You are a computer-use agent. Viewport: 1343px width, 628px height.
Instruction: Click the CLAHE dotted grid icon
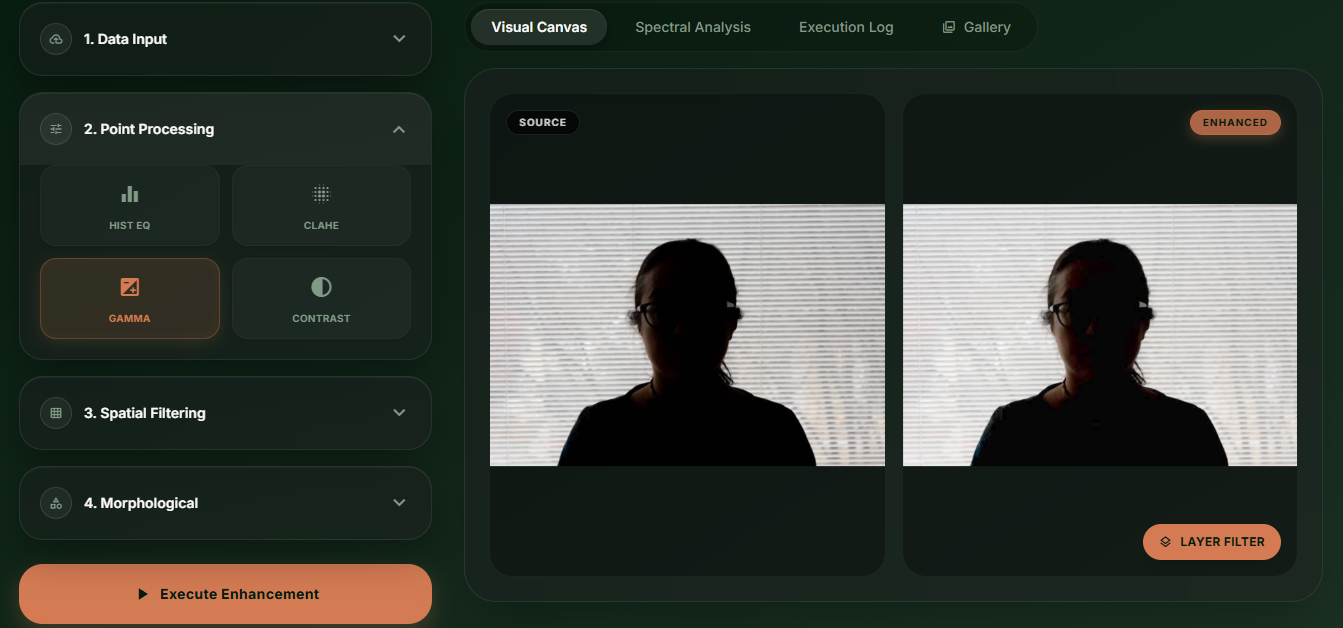[321, 194]
